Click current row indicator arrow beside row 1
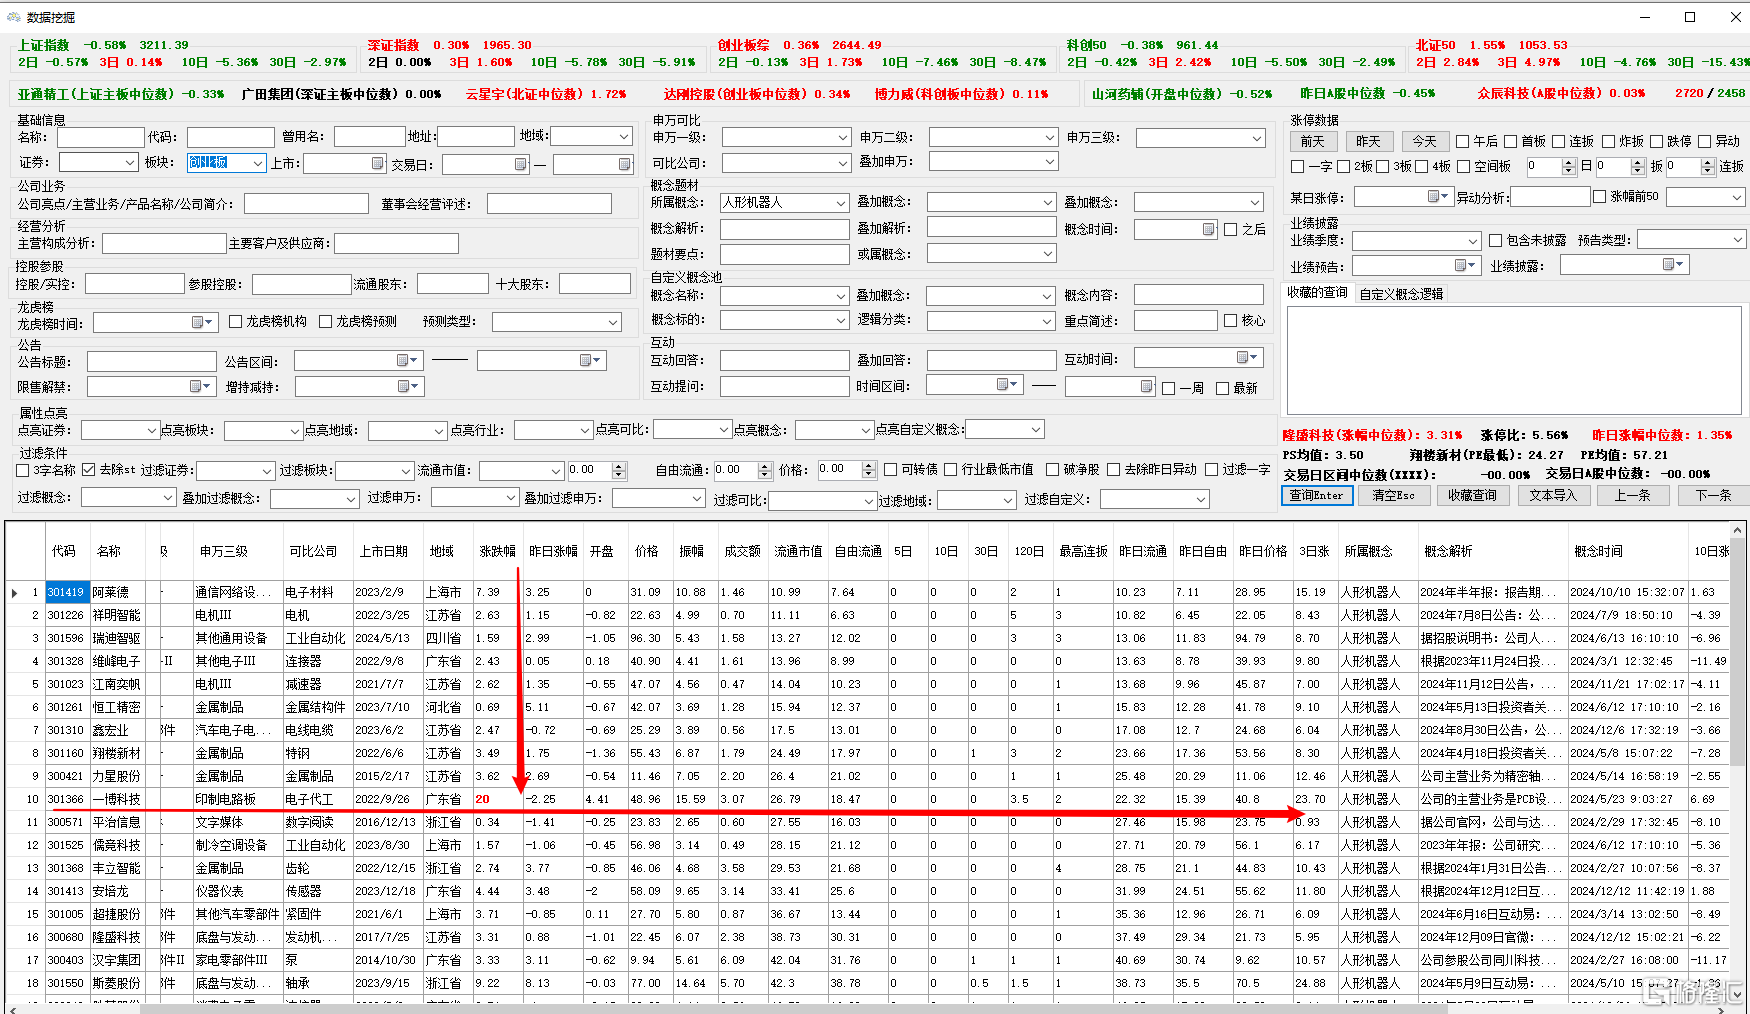This screenshot has width=1750, height=1014. coord(14,593)
